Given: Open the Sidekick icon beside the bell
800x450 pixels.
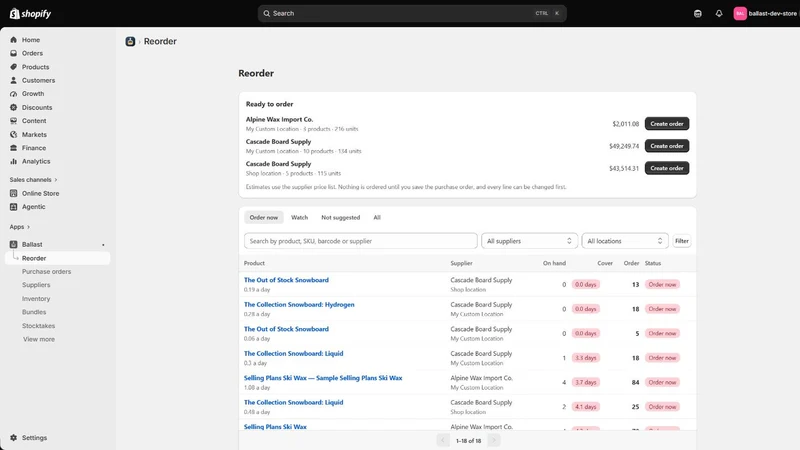Looking at the screenshot, I should (x=697, y=14).
